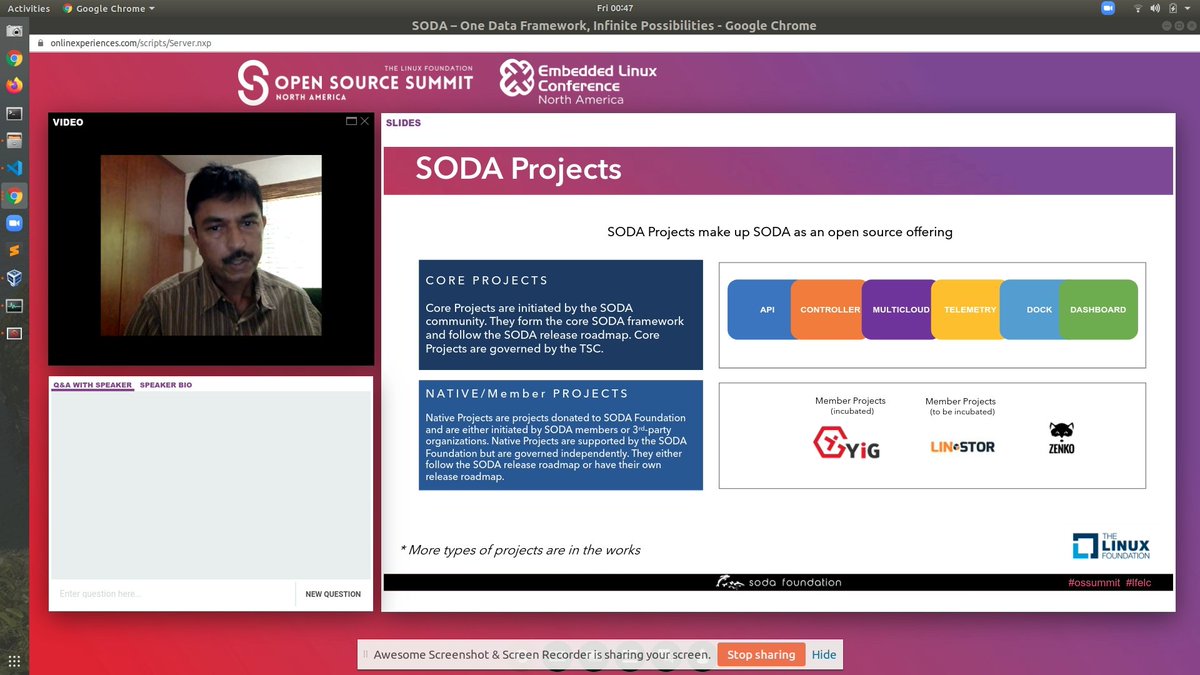
Task: Click the NATIVE/Member PROJECTS heading
Action: (x=527, y=393)
